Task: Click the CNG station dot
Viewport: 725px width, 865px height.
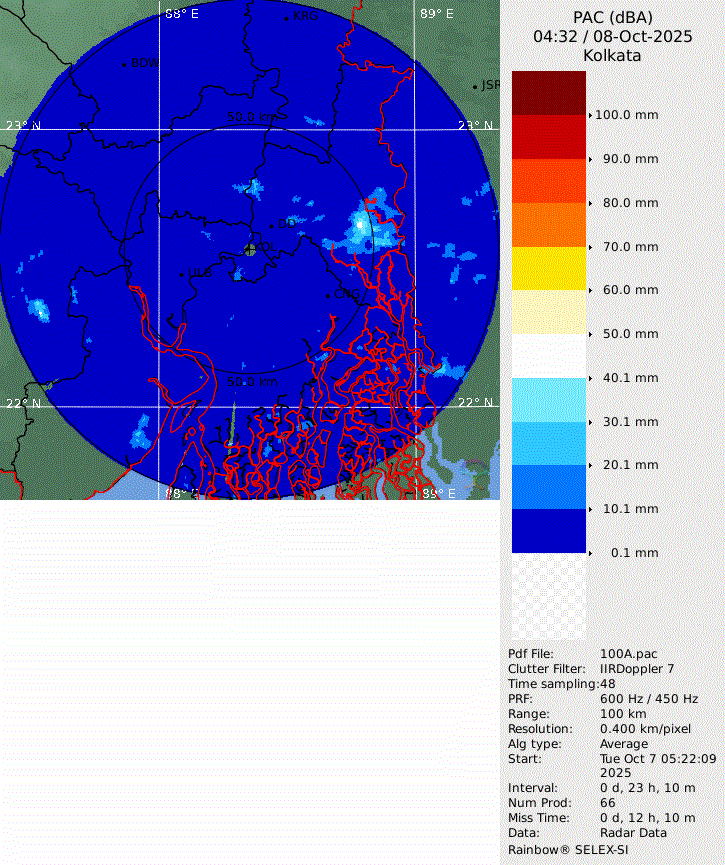Action: 328,295
